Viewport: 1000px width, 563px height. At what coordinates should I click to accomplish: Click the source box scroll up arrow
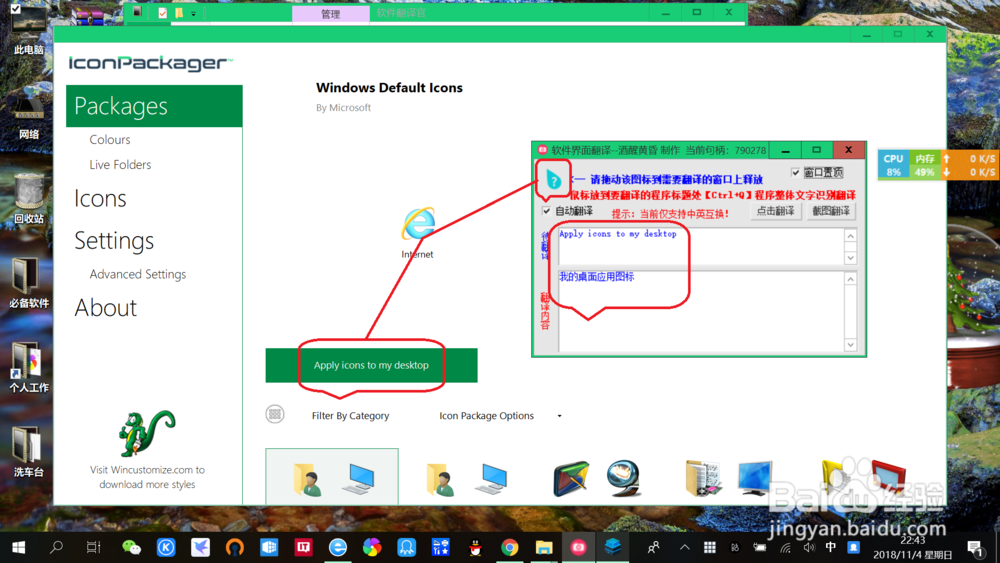850,236
